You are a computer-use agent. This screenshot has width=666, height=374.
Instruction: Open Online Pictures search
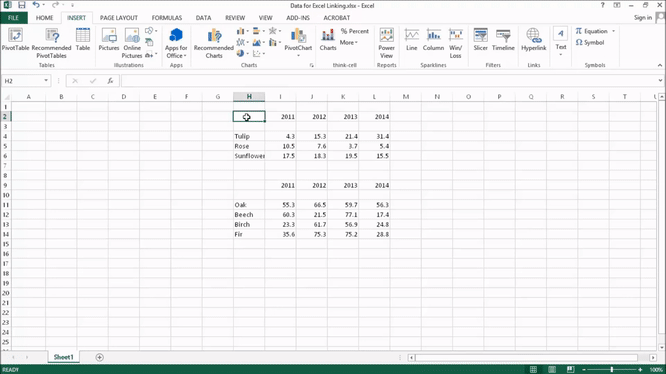click(x=132, y=43)
